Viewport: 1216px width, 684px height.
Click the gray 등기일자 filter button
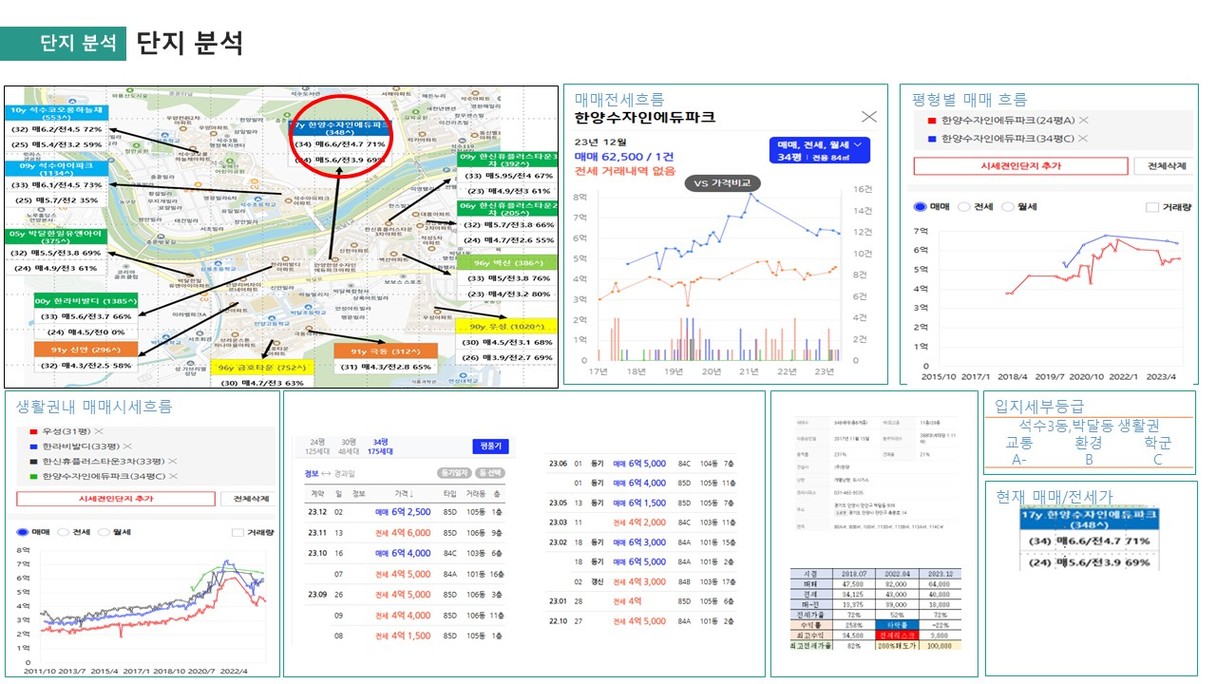point(454,473)
